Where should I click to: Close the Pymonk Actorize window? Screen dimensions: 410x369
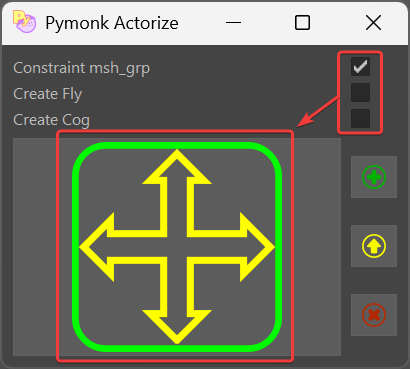point(373,23)
